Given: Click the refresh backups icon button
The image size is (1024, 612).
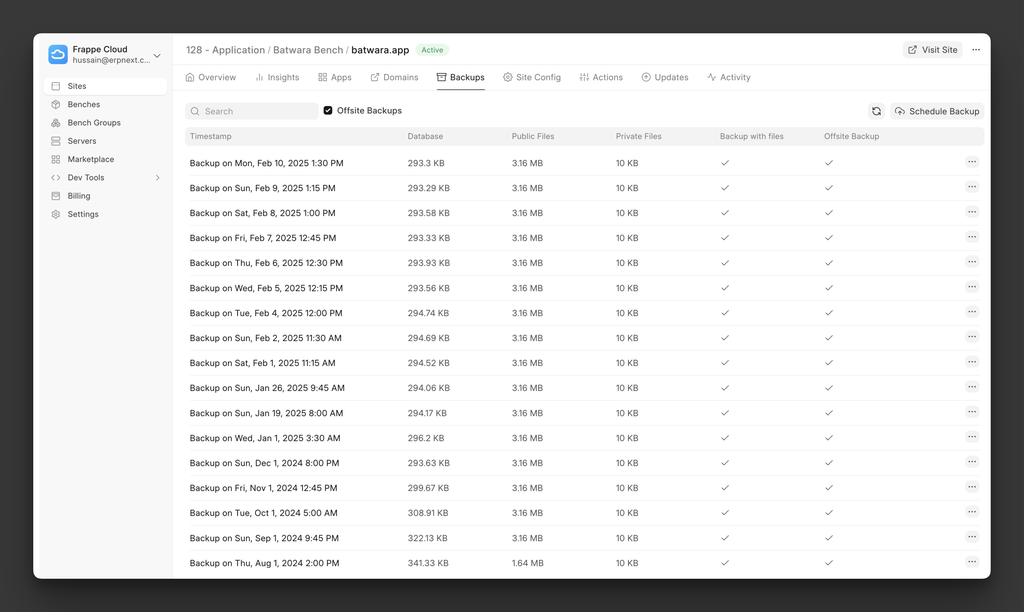Looking at the screenshot, I should point(876,111).
